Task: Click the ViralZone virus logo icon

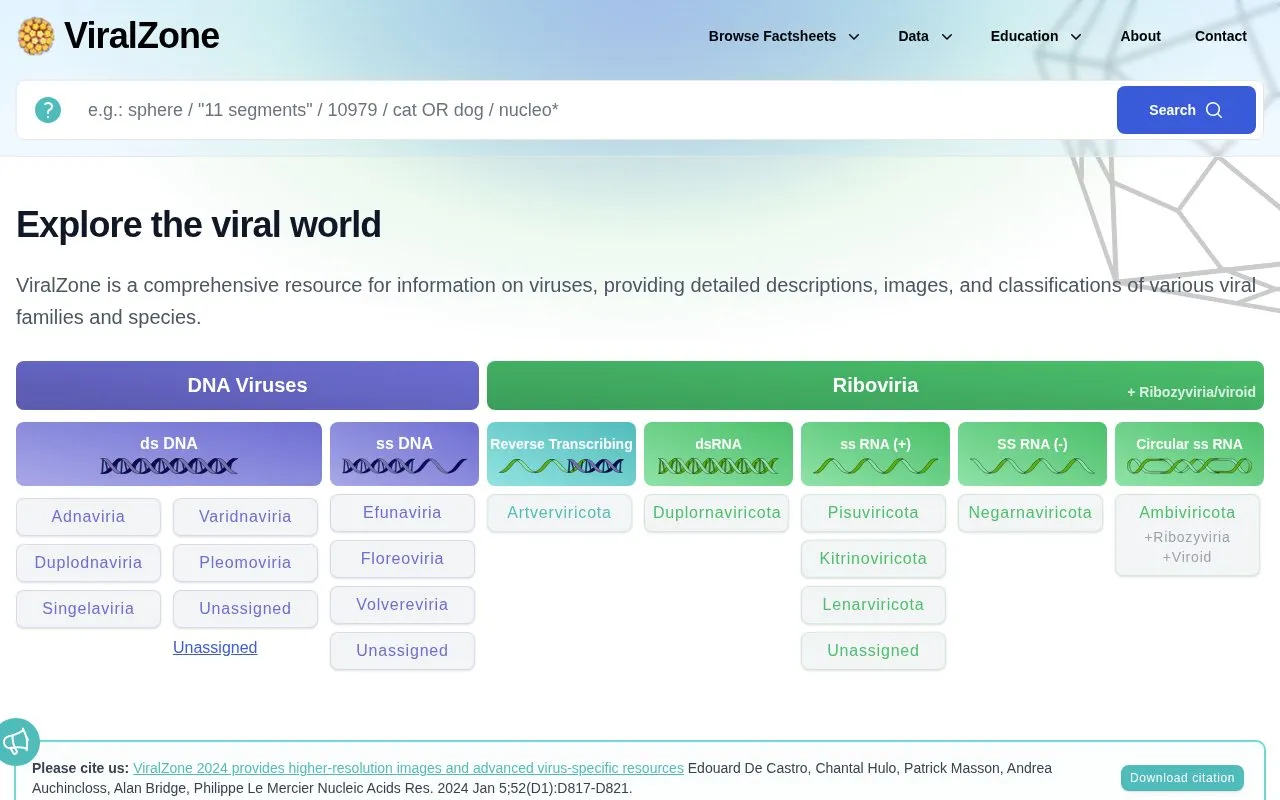Action: pos(36,36)
